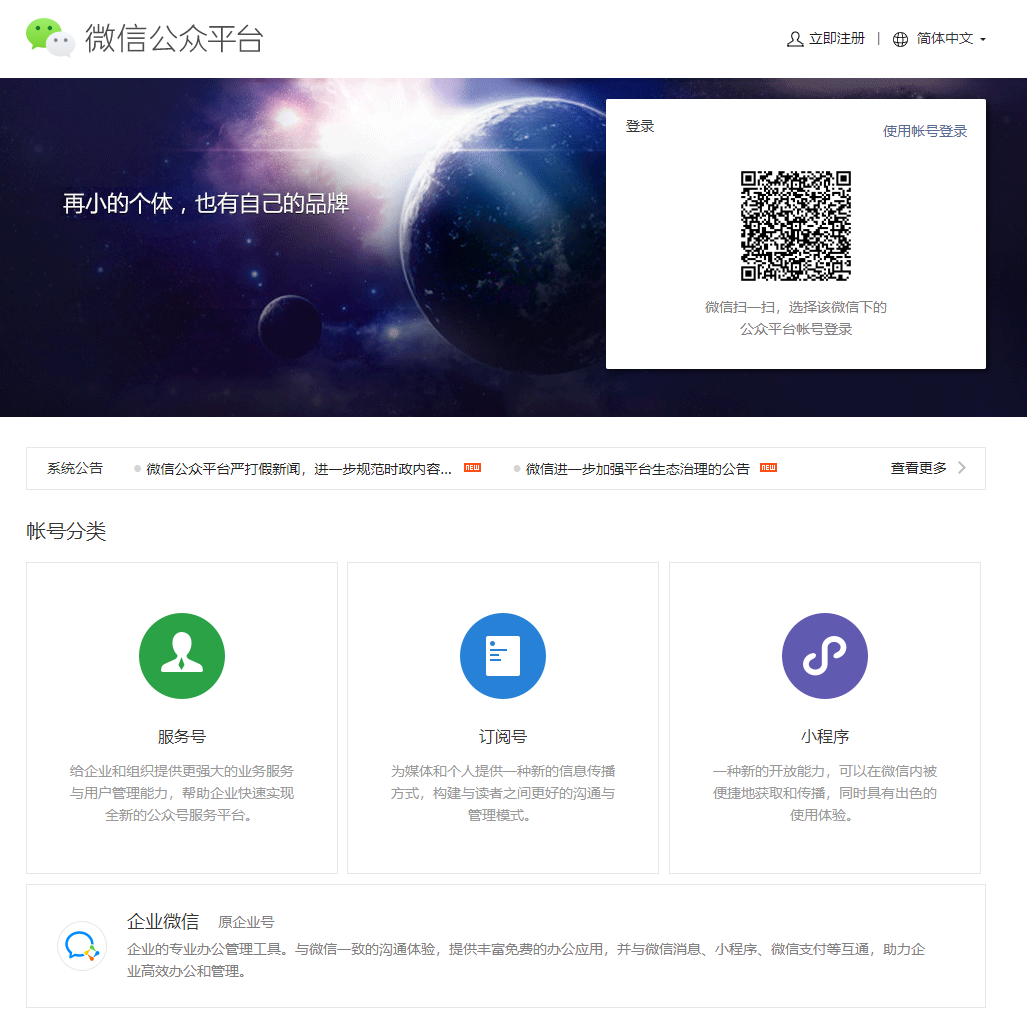Expand announcements with 查看更多 chevron
The height and width of the screenshot is (1015, 1027).
(x=961, y=468)
